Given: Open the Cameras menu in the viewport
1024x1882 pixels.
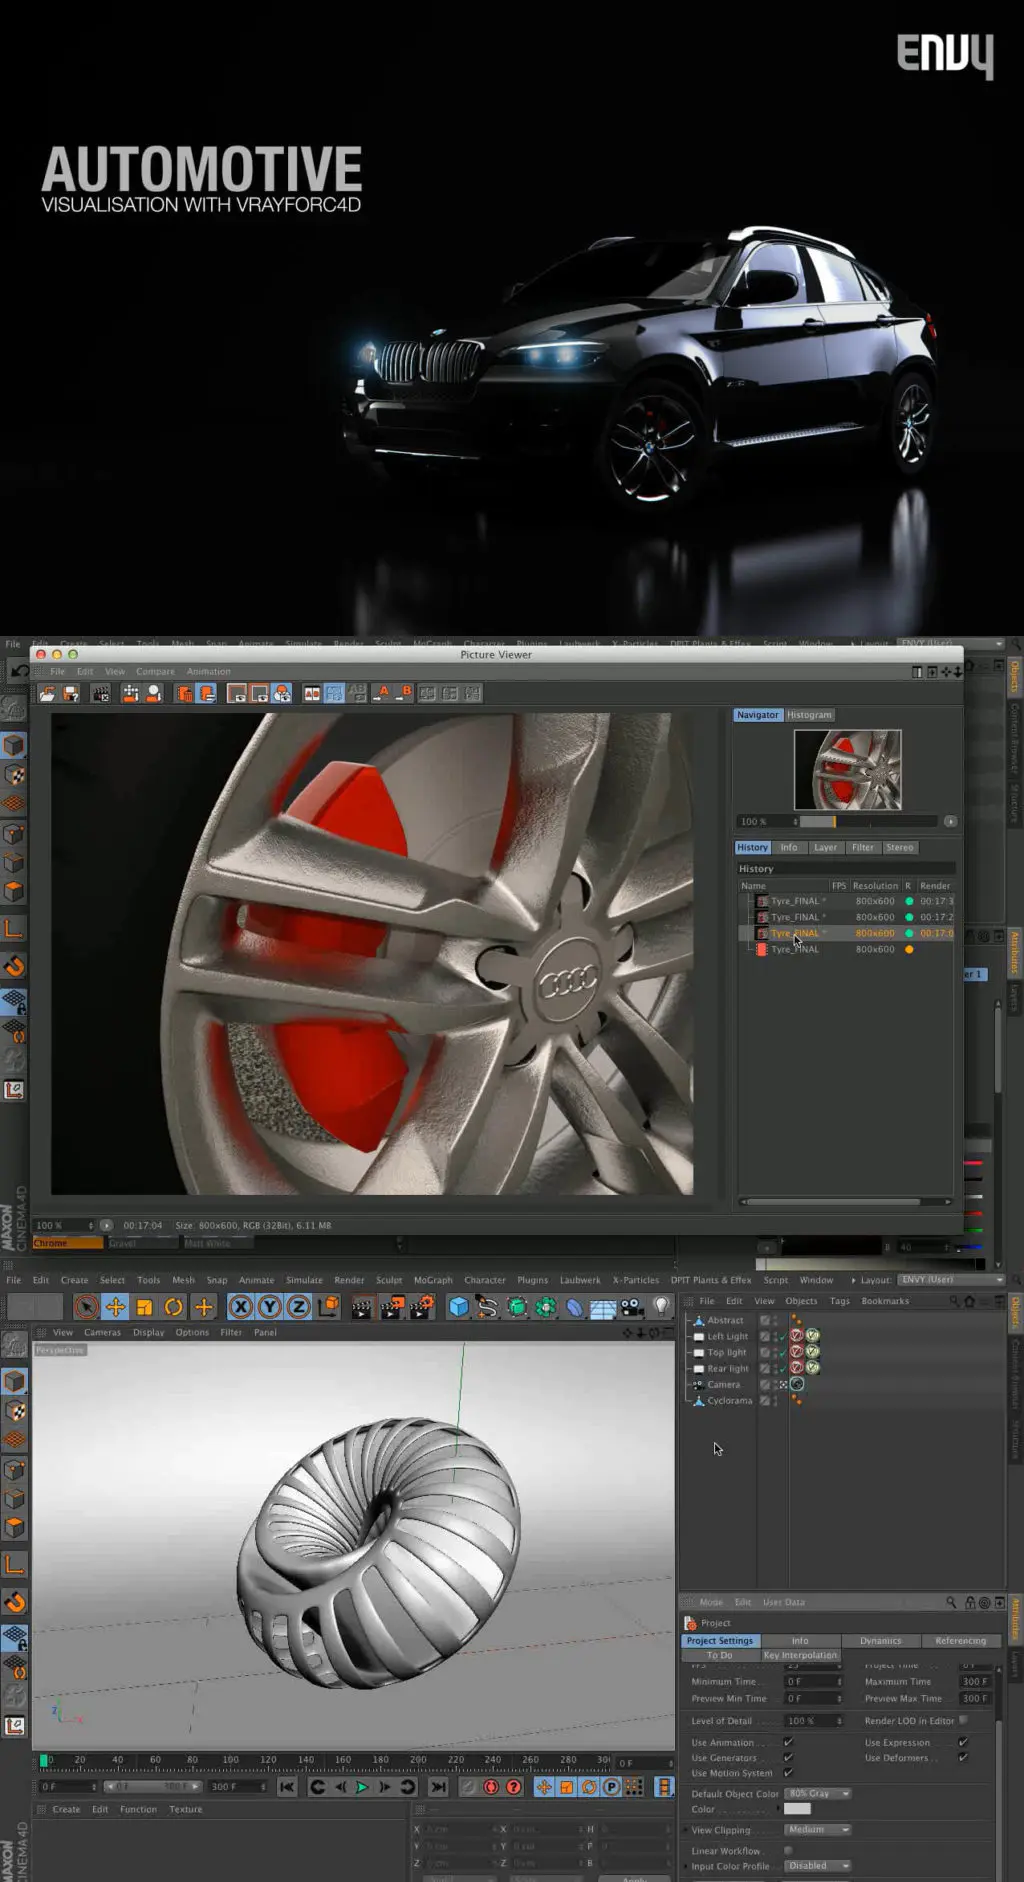Looking at the screenshot, I should click(102, 1332).
